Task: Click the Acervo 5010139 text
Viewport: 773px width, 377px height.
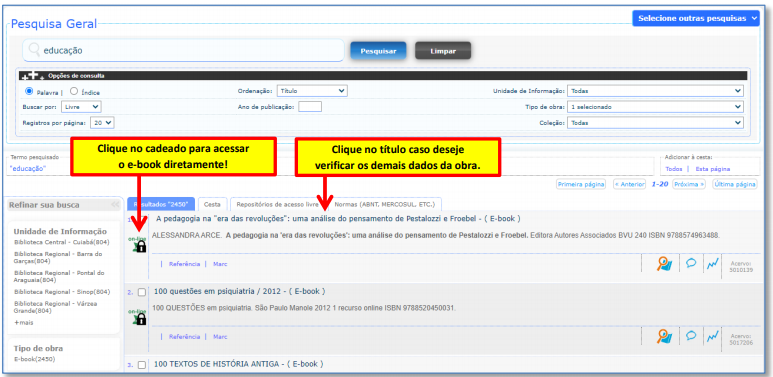Action: point(741,267)
